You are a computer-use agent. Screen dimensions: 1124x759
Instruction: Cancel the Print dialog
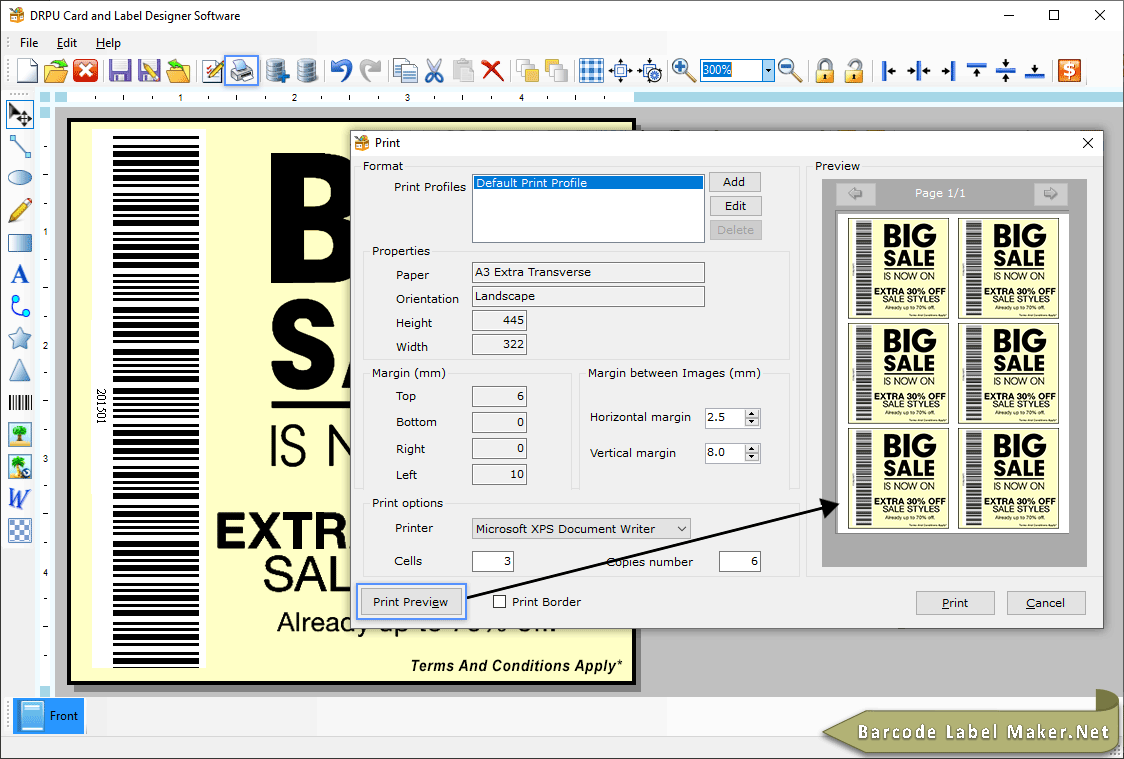click(1046, 603)
